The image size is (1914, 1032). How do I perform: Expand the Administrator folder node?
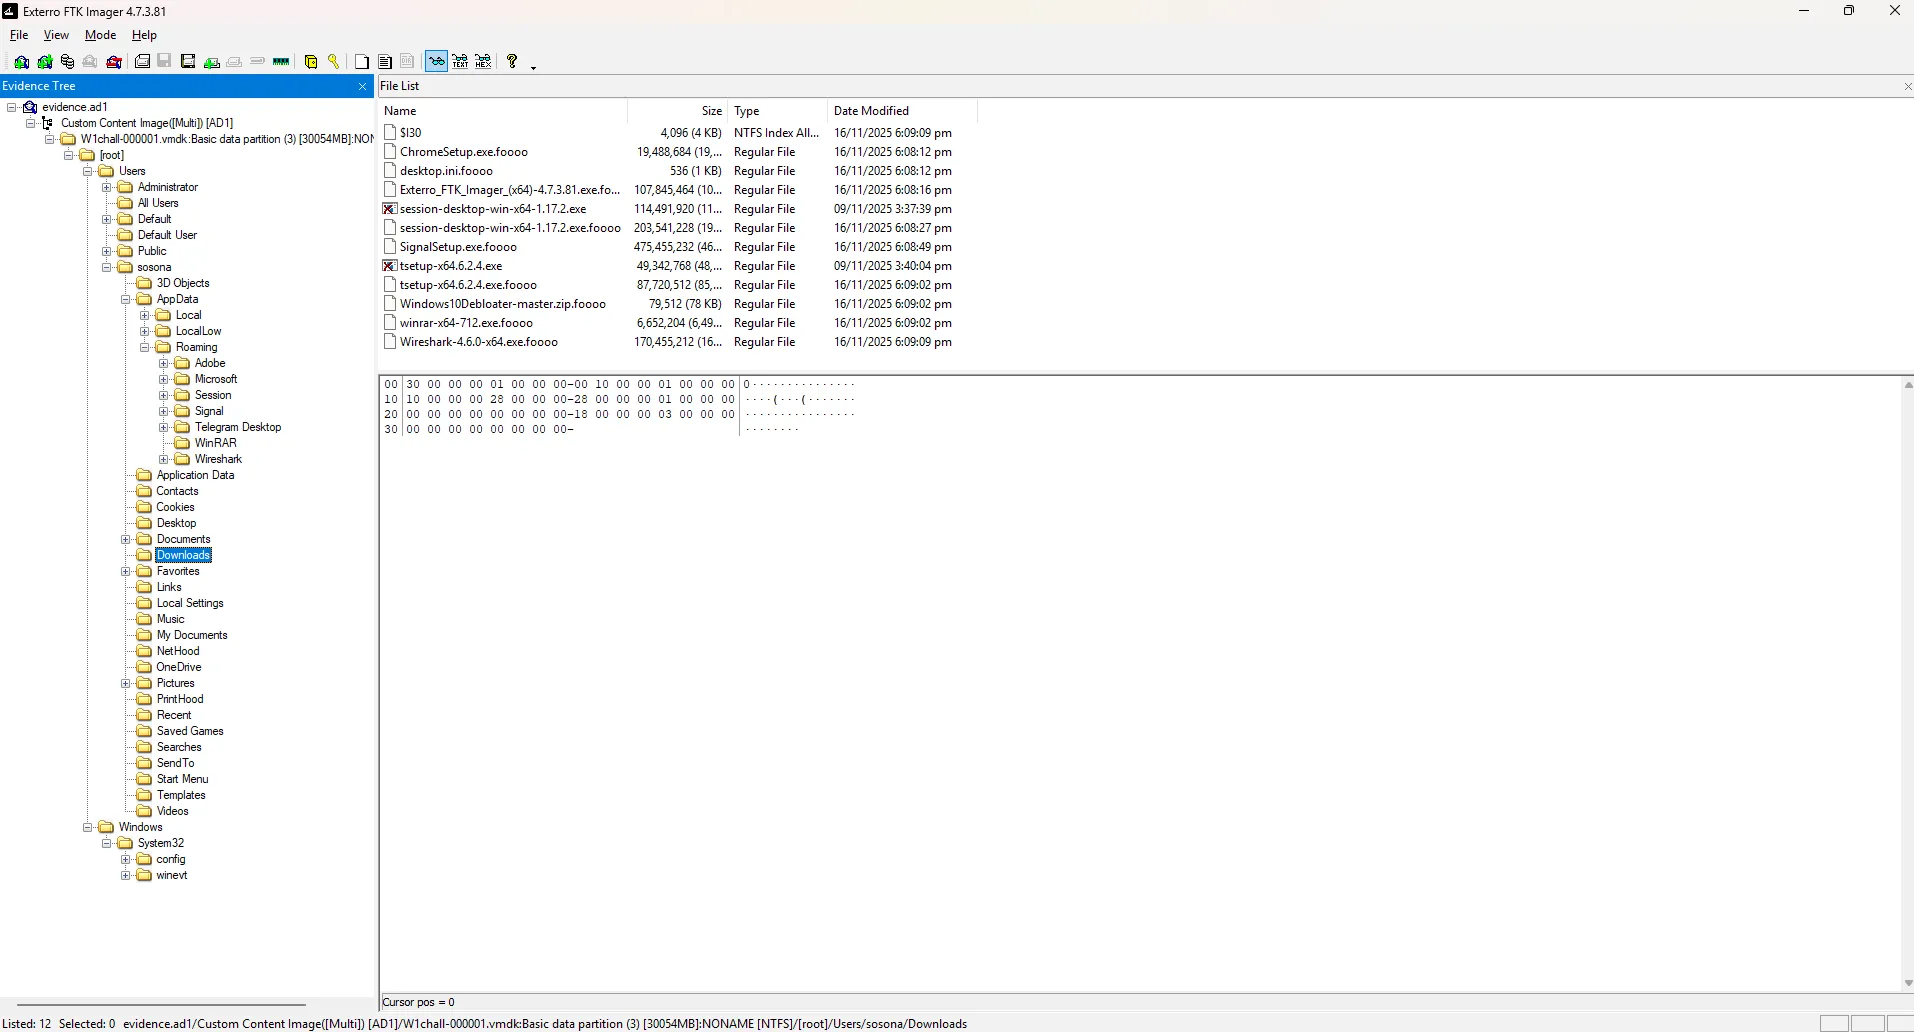coord(107,187)
